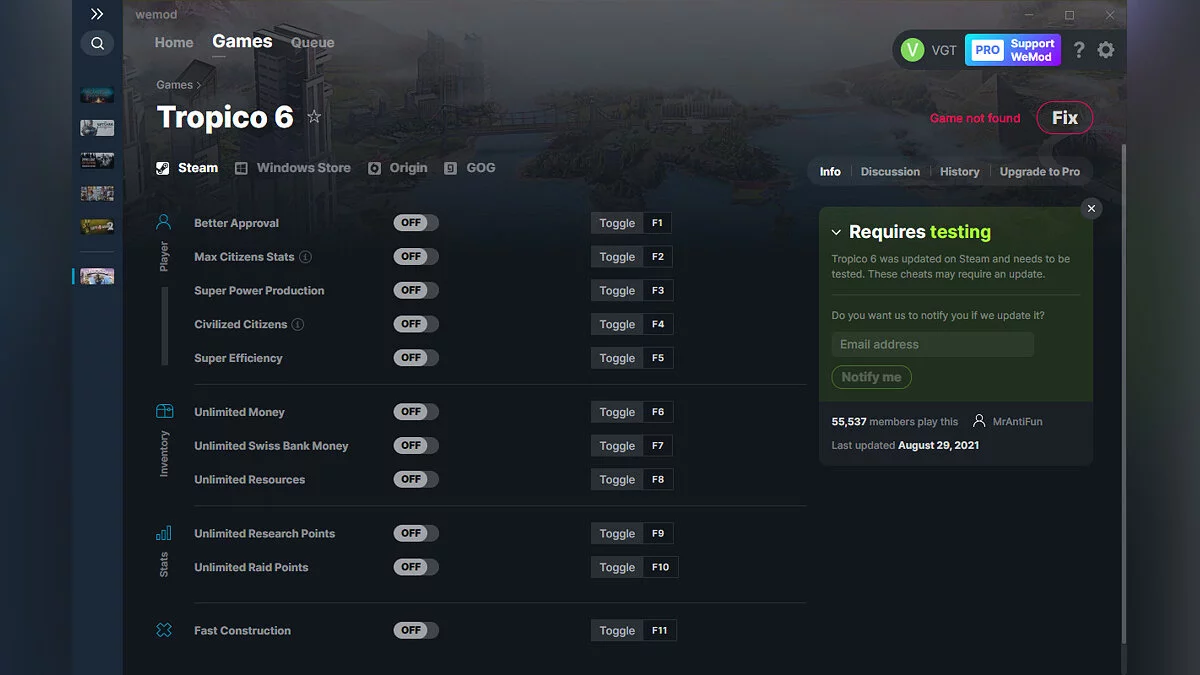Open settings gear icon
Viewport: 1200px width, 675px height.
(1106, 50)
